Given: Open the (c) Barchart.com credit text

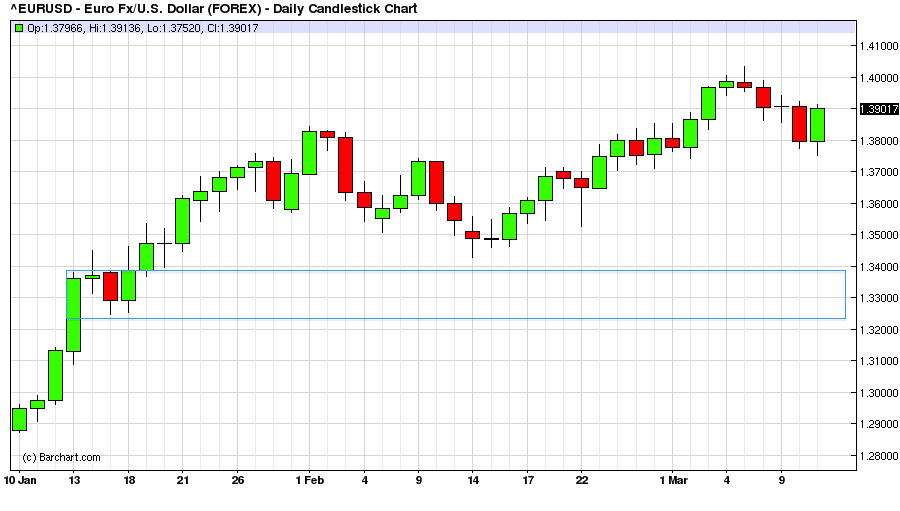Looking at the screenshot, I should 61,458.
